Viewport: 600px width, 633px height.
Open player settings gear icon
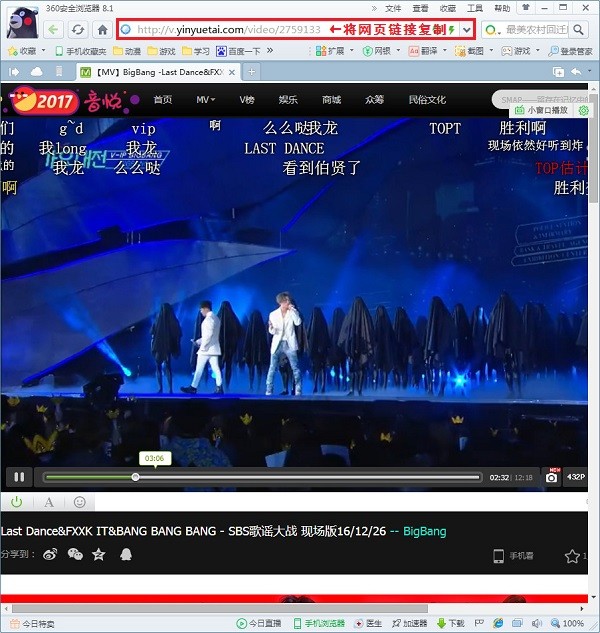[x=583, y=110]
